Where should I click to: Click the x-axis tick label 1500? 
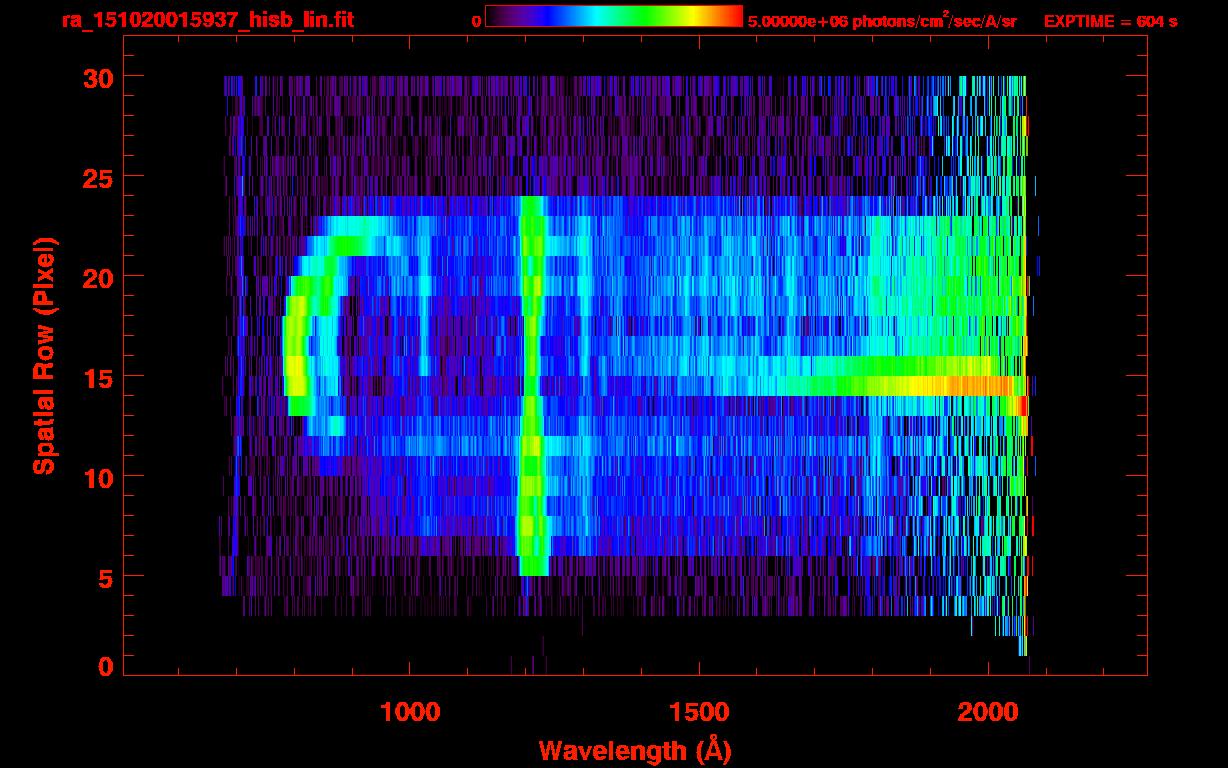pos(698,712)
